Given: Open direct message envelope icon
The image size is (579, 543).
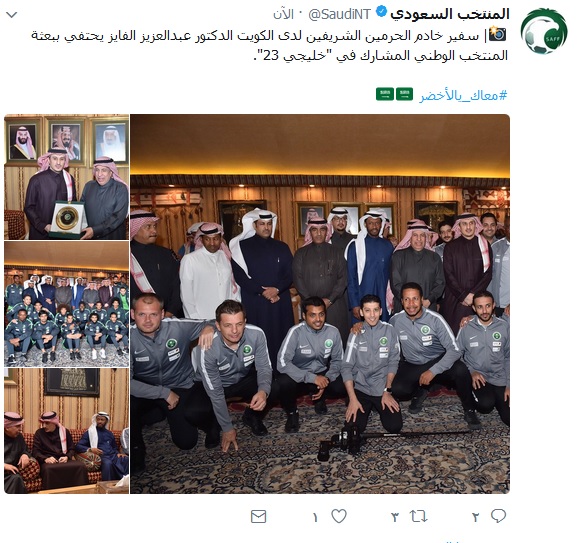Looking at the screenshot, I should [x=258, y=516].
